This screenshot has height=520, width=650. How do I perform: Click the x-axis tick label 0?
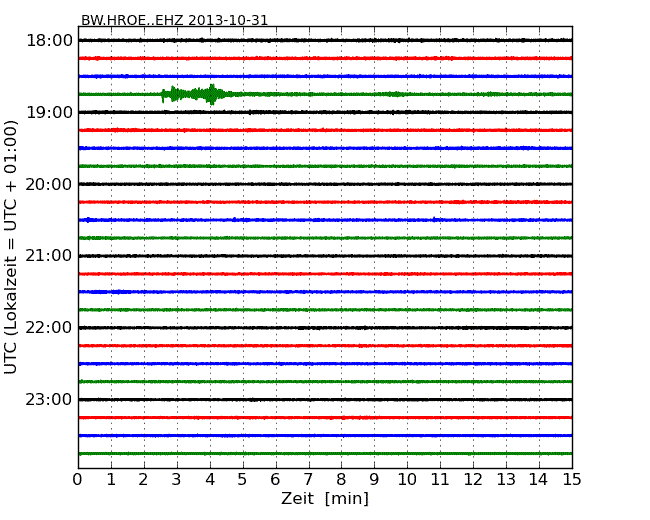pyautogui.click(x=78, y=480)
